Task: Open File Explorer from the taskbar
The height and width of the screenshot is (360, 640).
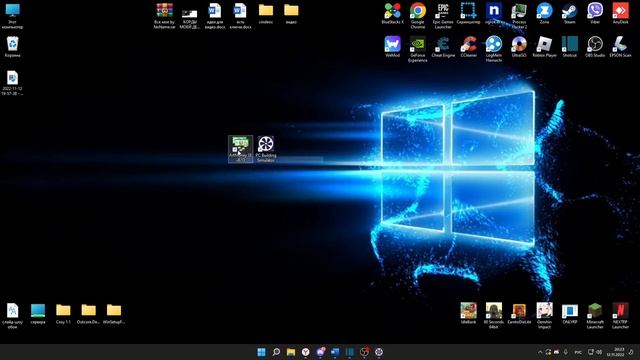Action: click(291, 352)
